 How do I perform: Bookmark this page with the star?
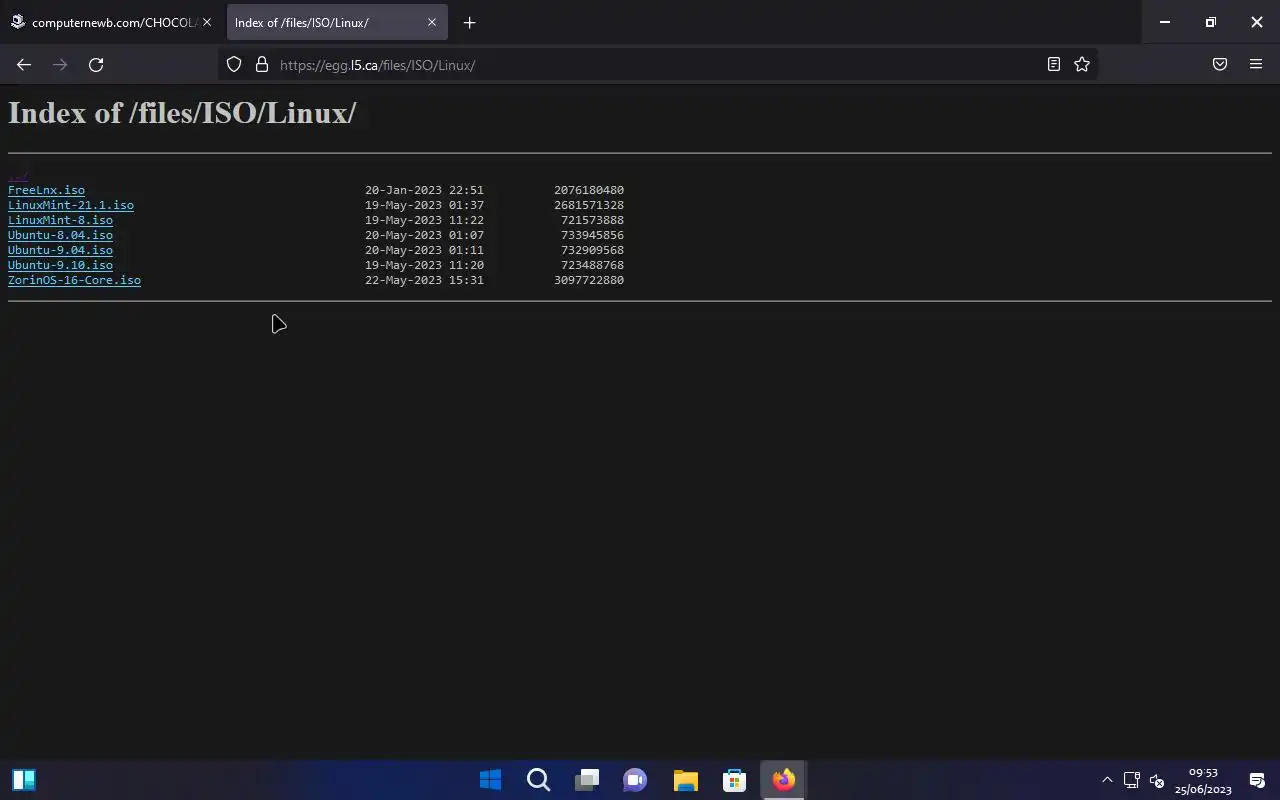[x=1082, y=64]
